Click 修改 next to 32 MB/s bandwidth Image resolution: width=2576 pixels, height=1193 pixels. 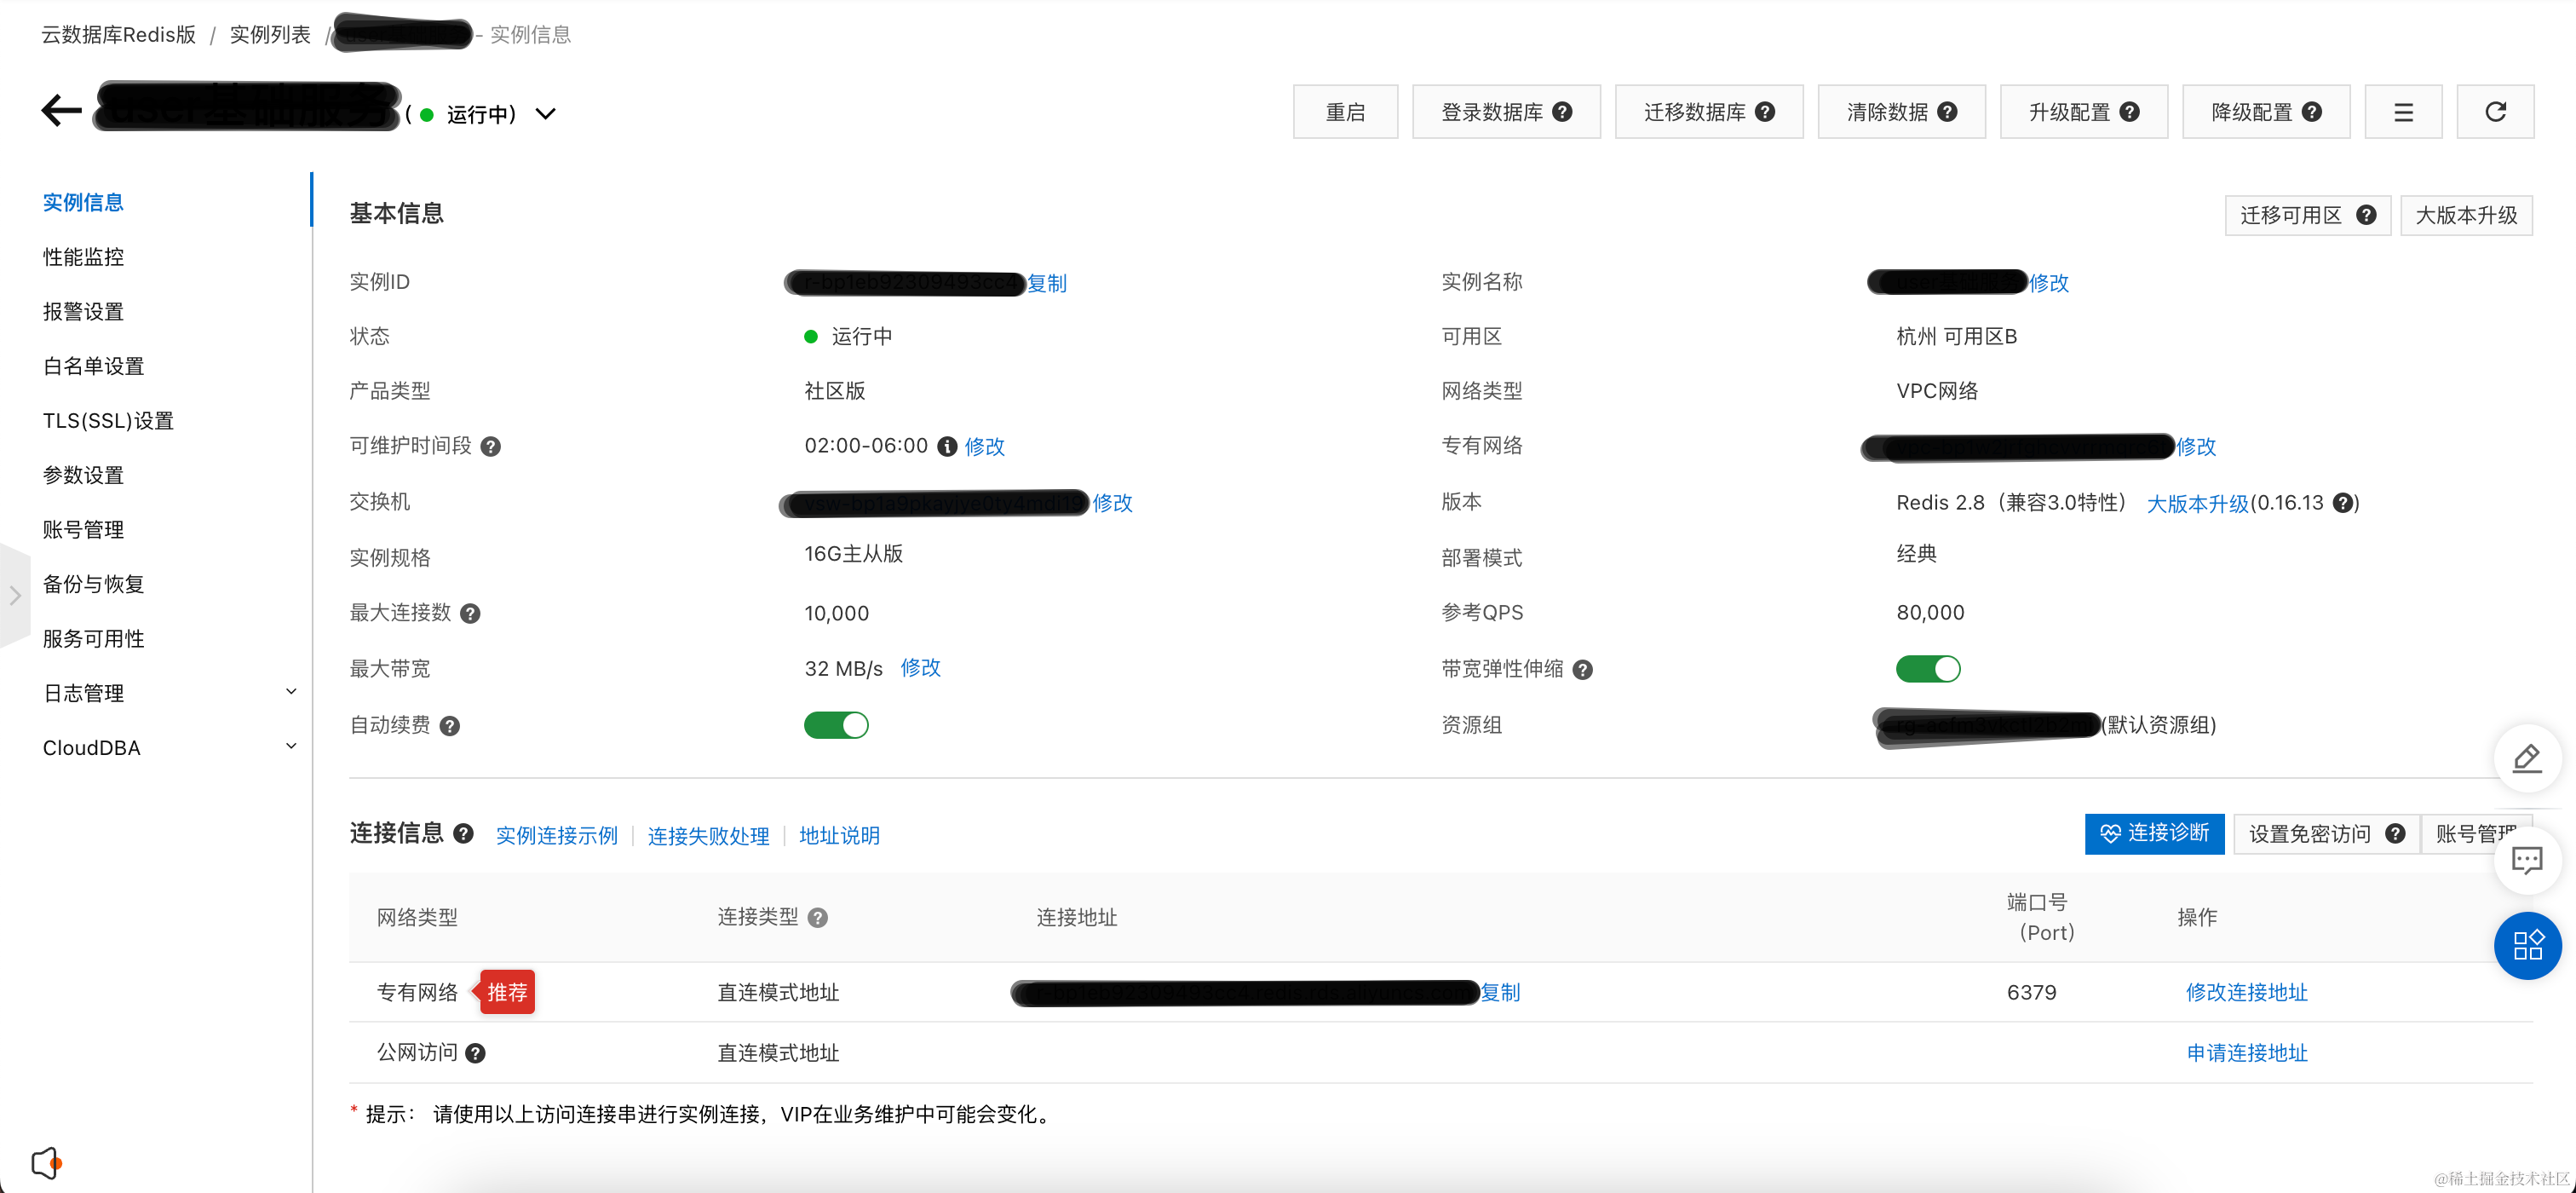click(921, 668)
